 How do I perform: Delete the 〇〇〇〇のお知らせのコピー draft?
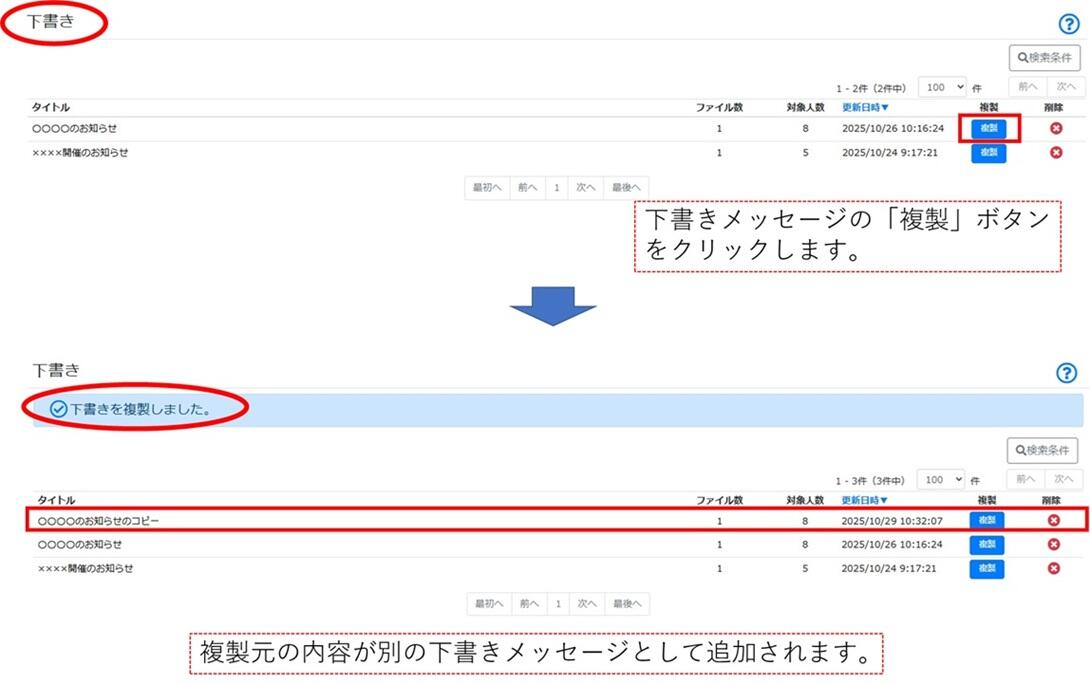click(x=1053, y=520)
